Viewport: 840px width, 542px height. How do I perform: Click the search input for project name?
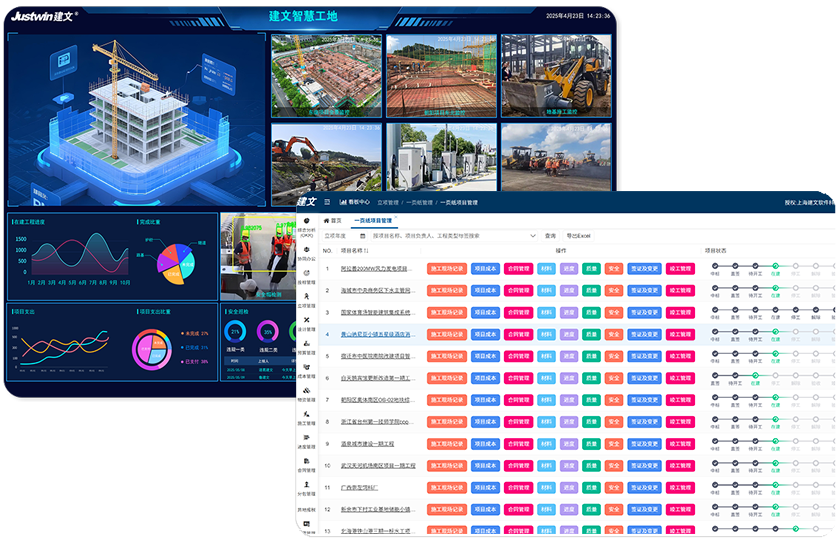[440, 236]
